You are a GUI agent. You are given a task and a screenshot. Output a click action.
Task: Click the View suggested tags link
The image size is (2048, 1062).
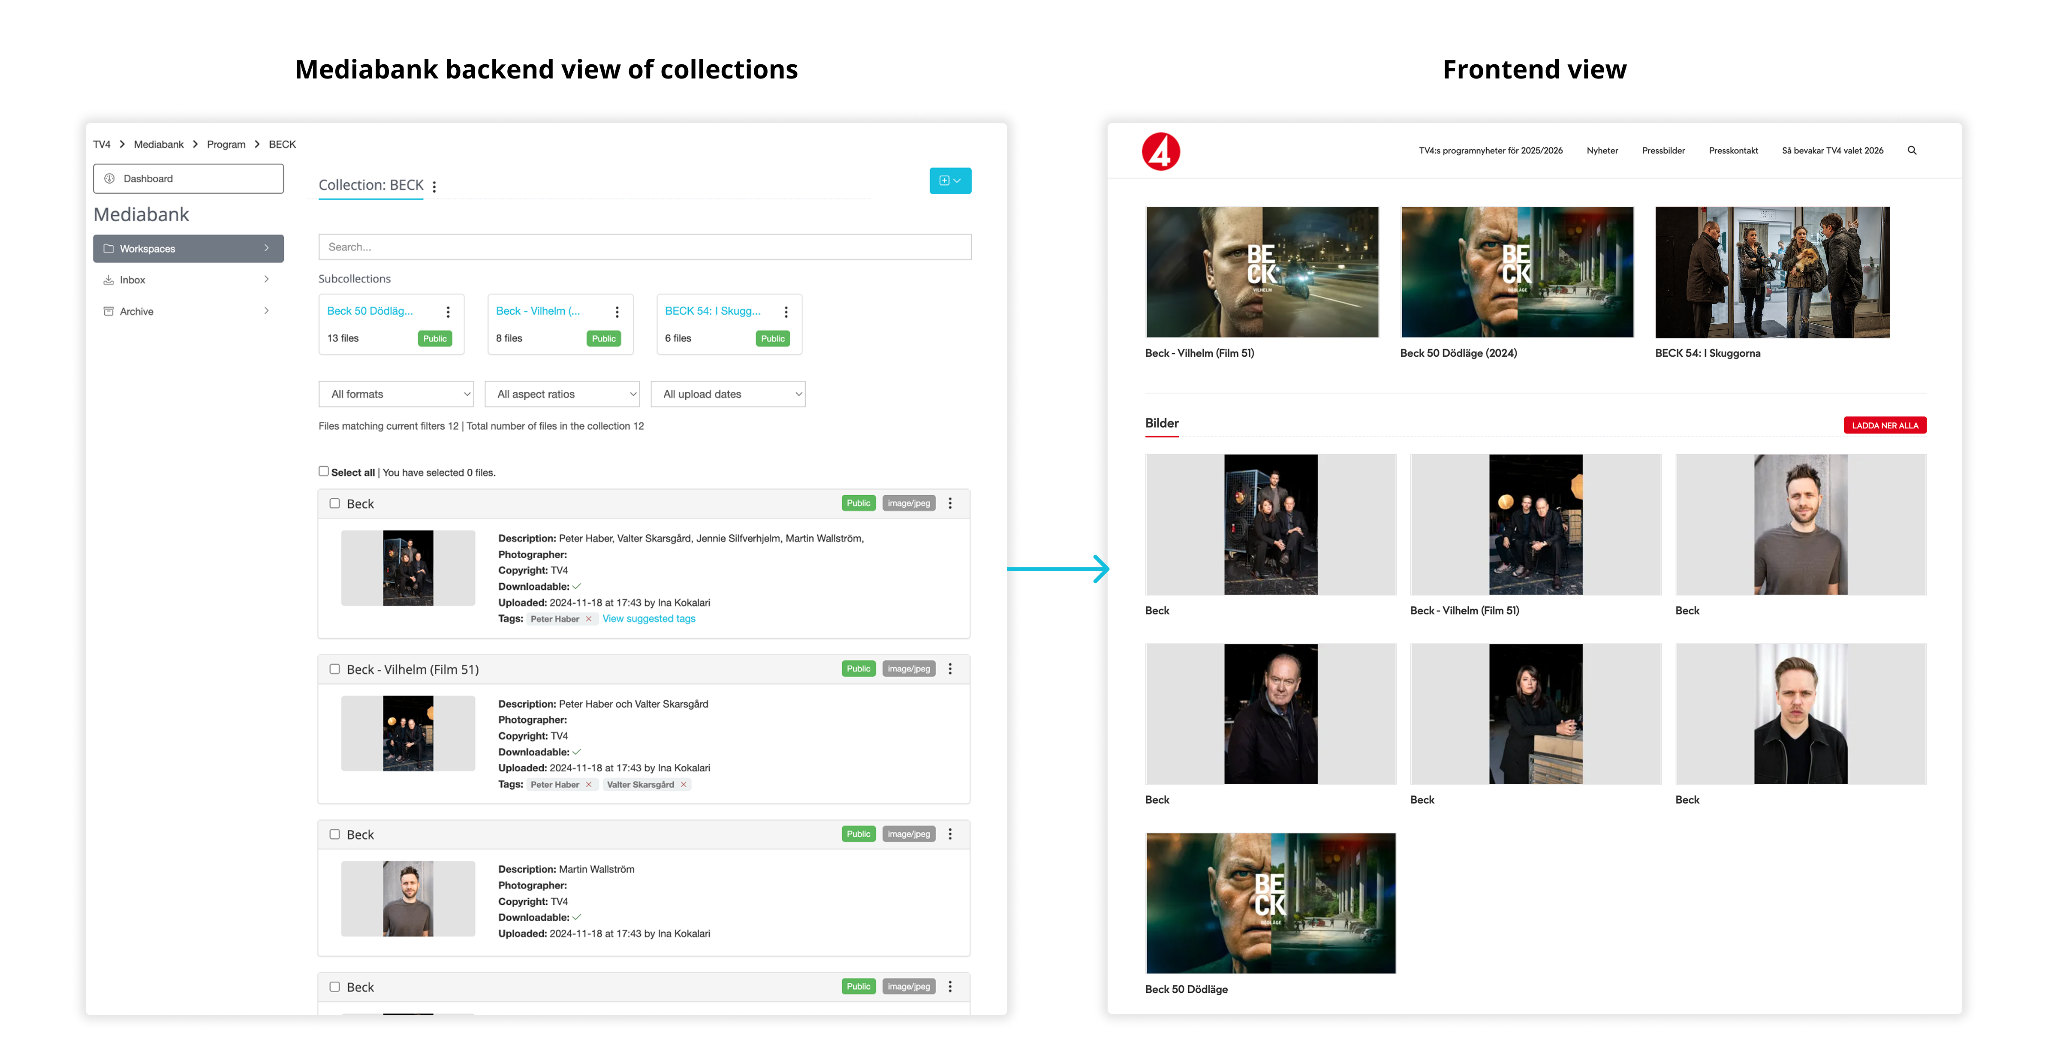649,619
